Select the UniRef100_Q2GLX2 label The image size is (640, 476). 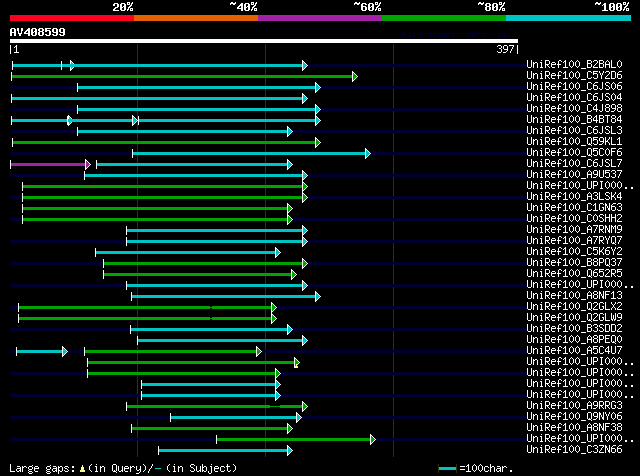(x=574, y=307)
